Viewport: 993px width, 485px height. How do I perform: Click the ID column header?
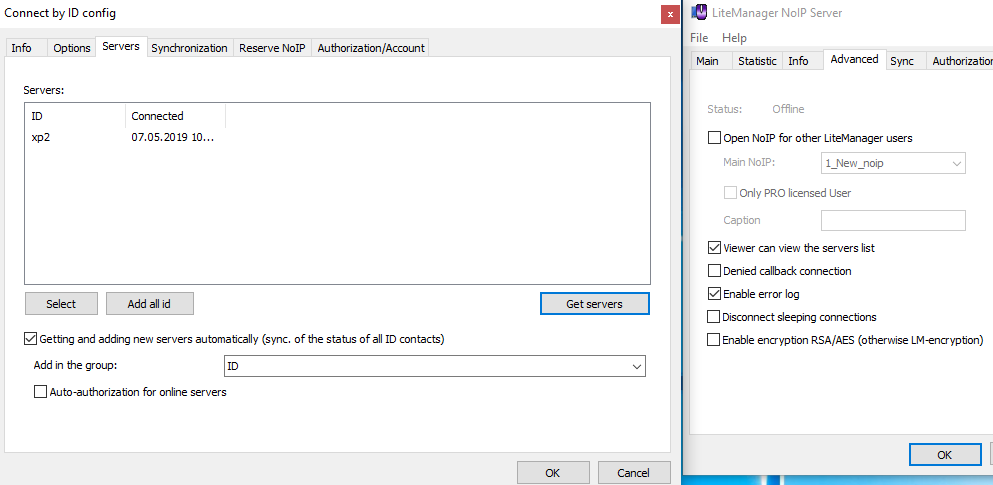75,116
